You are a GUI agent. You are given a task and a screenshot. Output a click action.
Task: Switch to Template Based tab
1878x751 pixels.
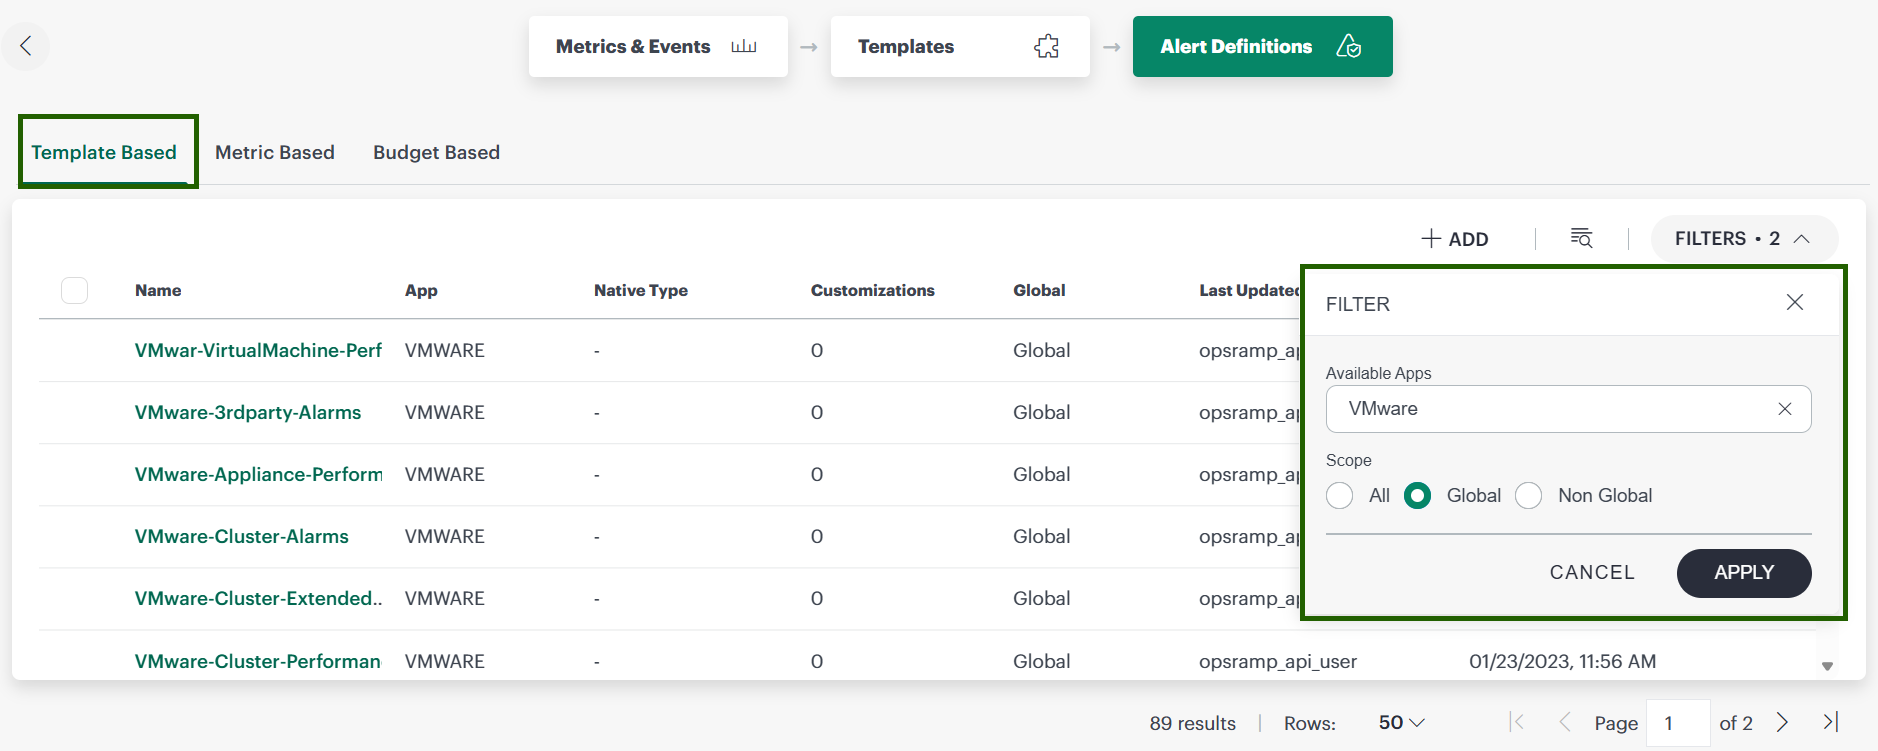click(x=104, y=152)
